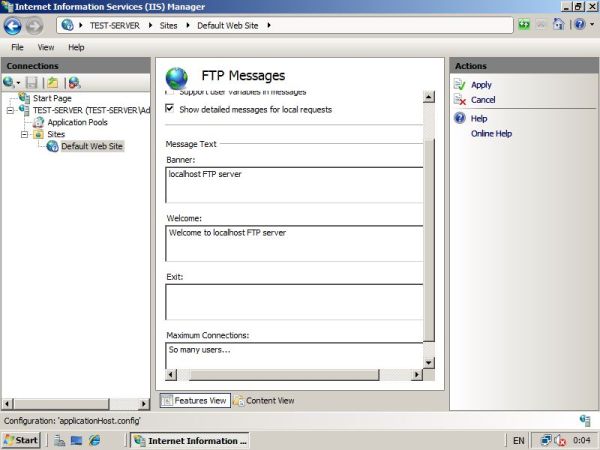Click Internet Information taskbar button

[190, 440]
